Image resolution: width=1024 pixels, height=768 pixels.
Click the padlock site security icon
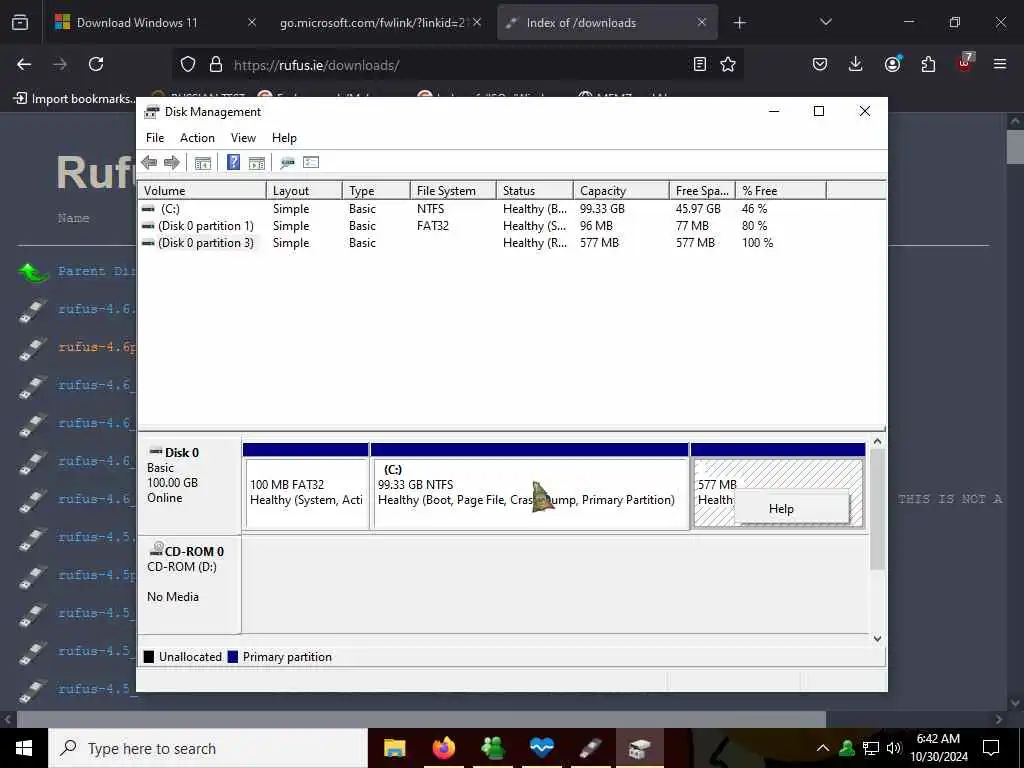pos(216,65)
